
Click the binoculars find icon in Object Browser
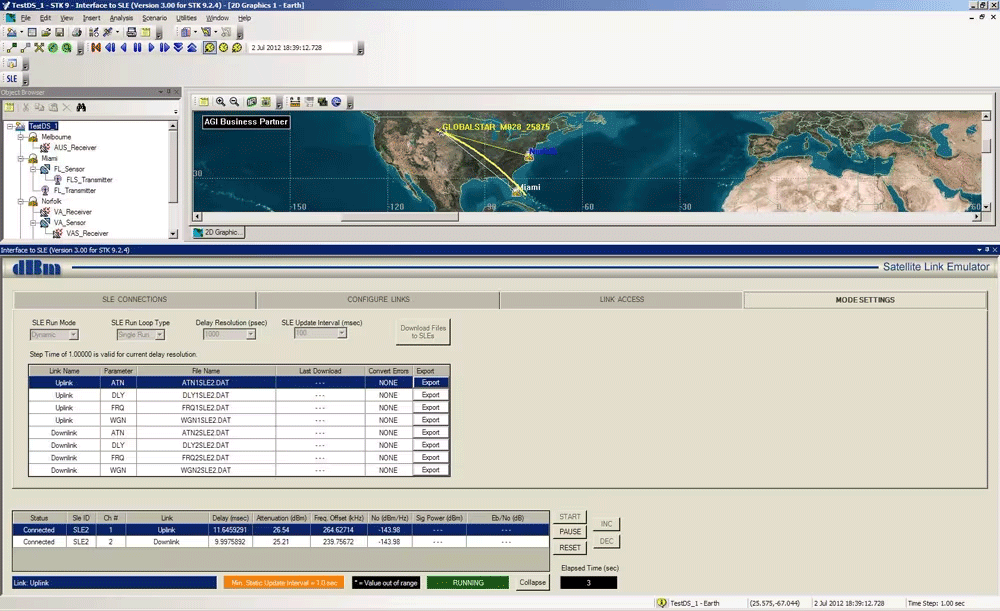pyautogui.click(x=81, y=107)
